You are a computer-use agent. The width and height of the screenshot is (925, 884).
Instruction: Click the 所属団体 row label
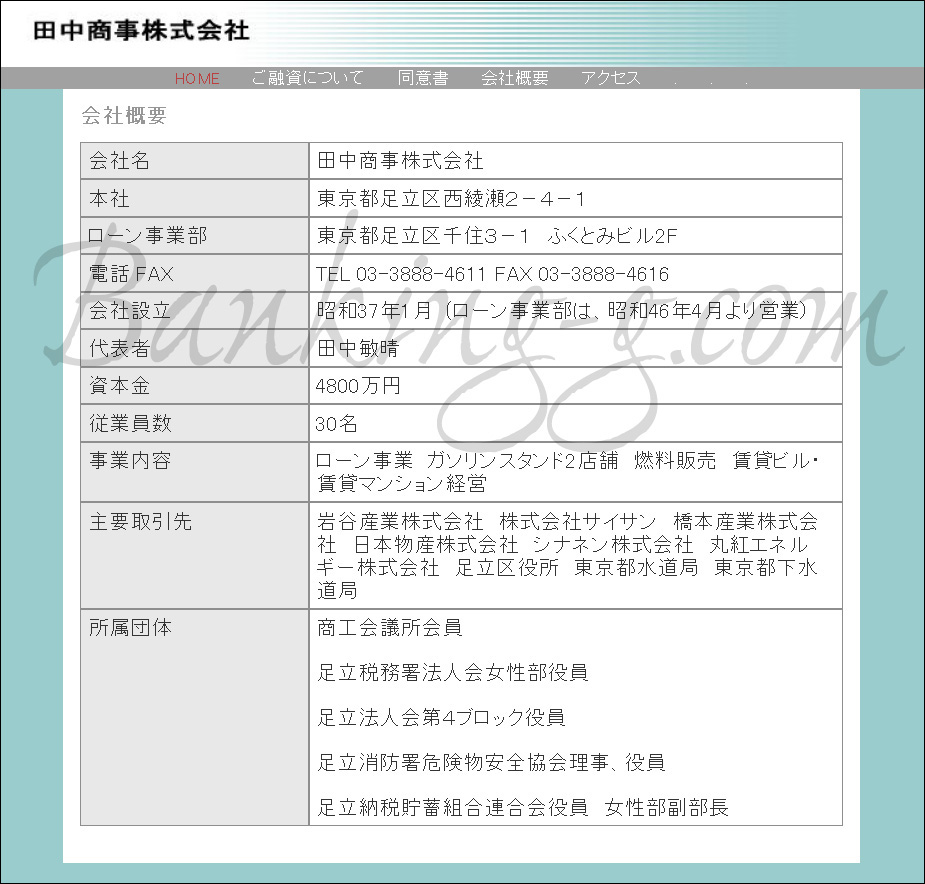point(130,627)
